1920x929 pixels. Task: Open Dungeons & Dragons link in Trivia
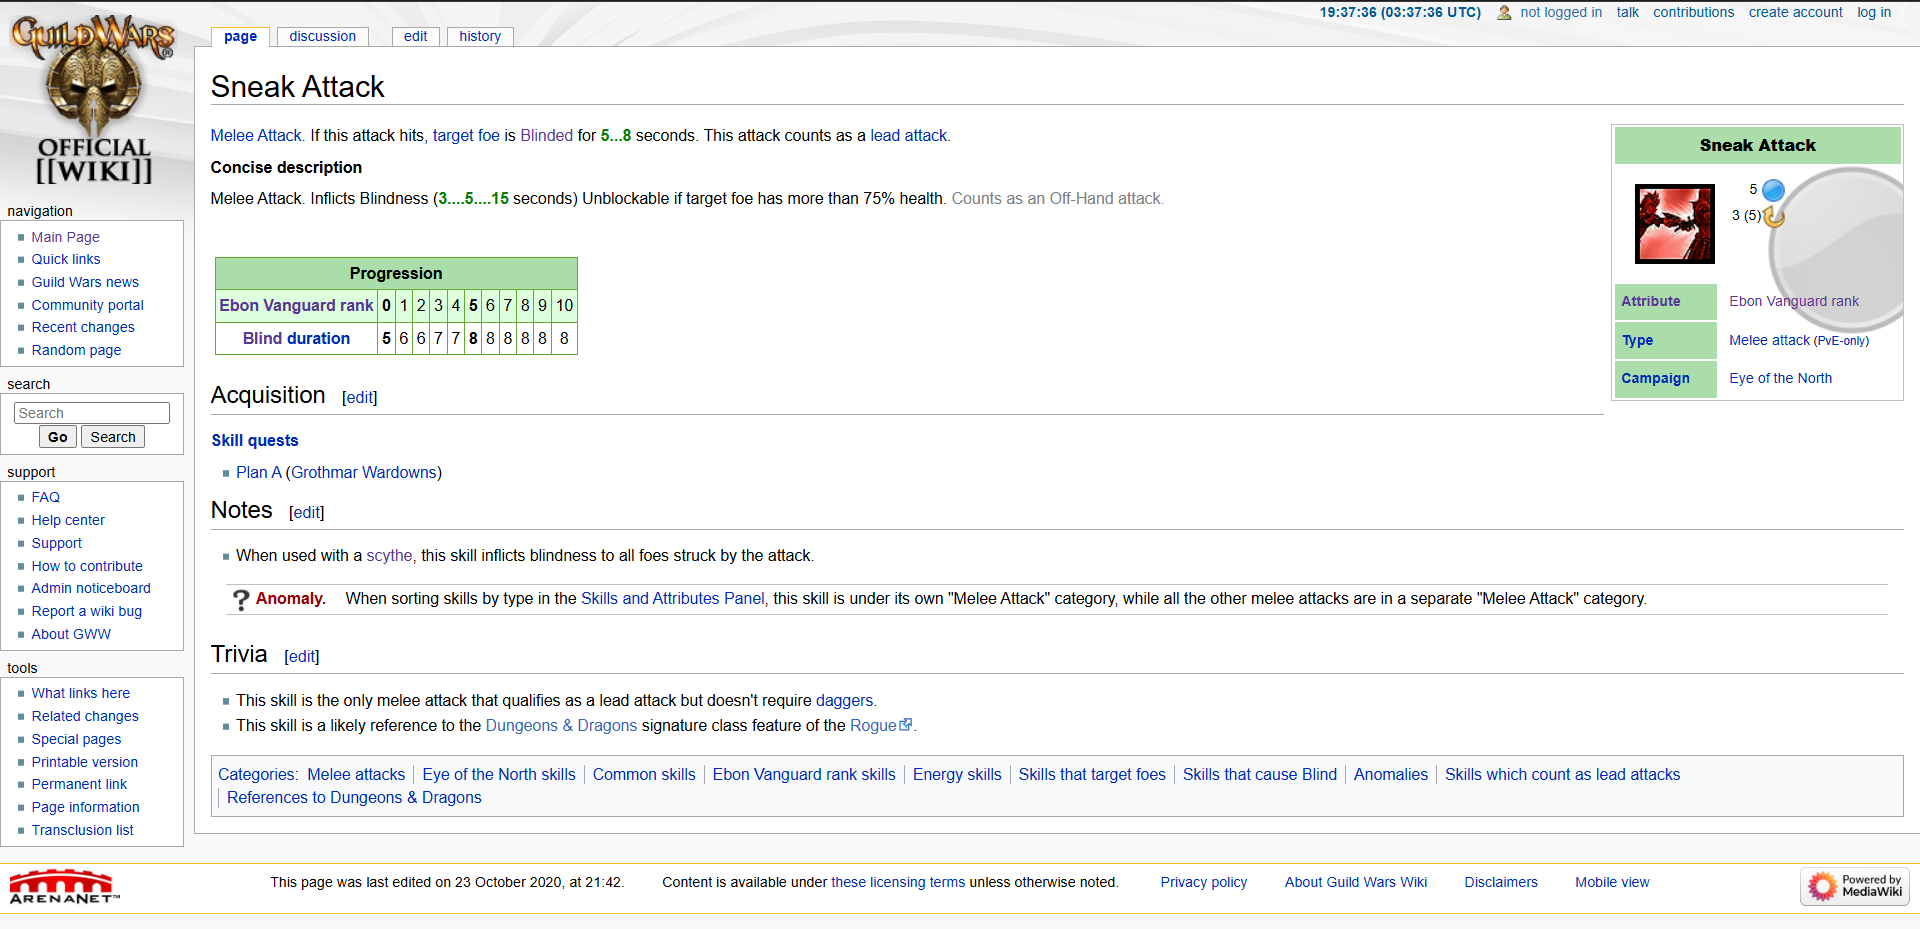(561, 725)
